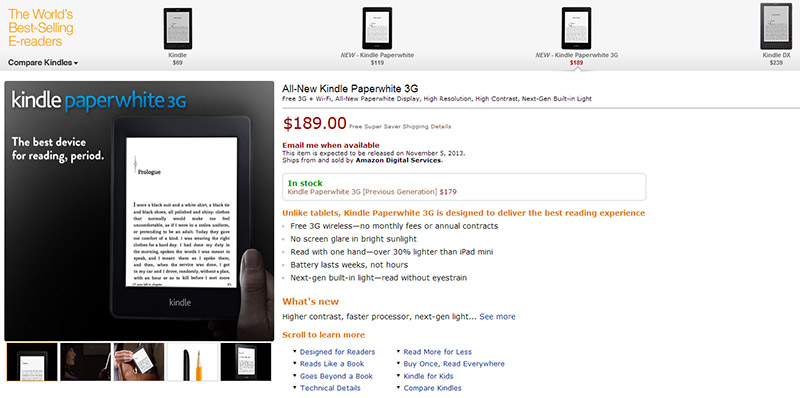Viewport: 800px width, 398px height.
Task: Select the Kindle Paperwhite 3G device image
Action: 576,29
